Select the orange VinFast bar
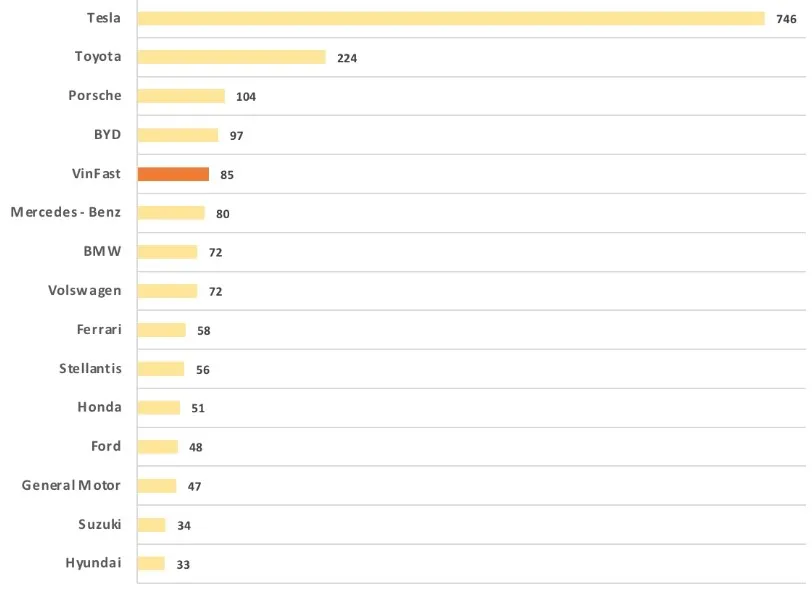Screen dimensions: 812x595 (173, 174)
